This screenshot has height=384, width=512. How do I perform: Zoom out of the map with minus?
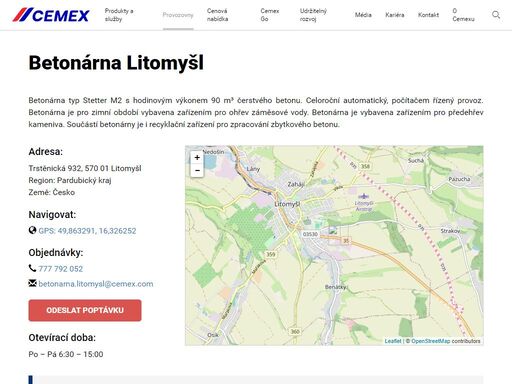(197, 170)
